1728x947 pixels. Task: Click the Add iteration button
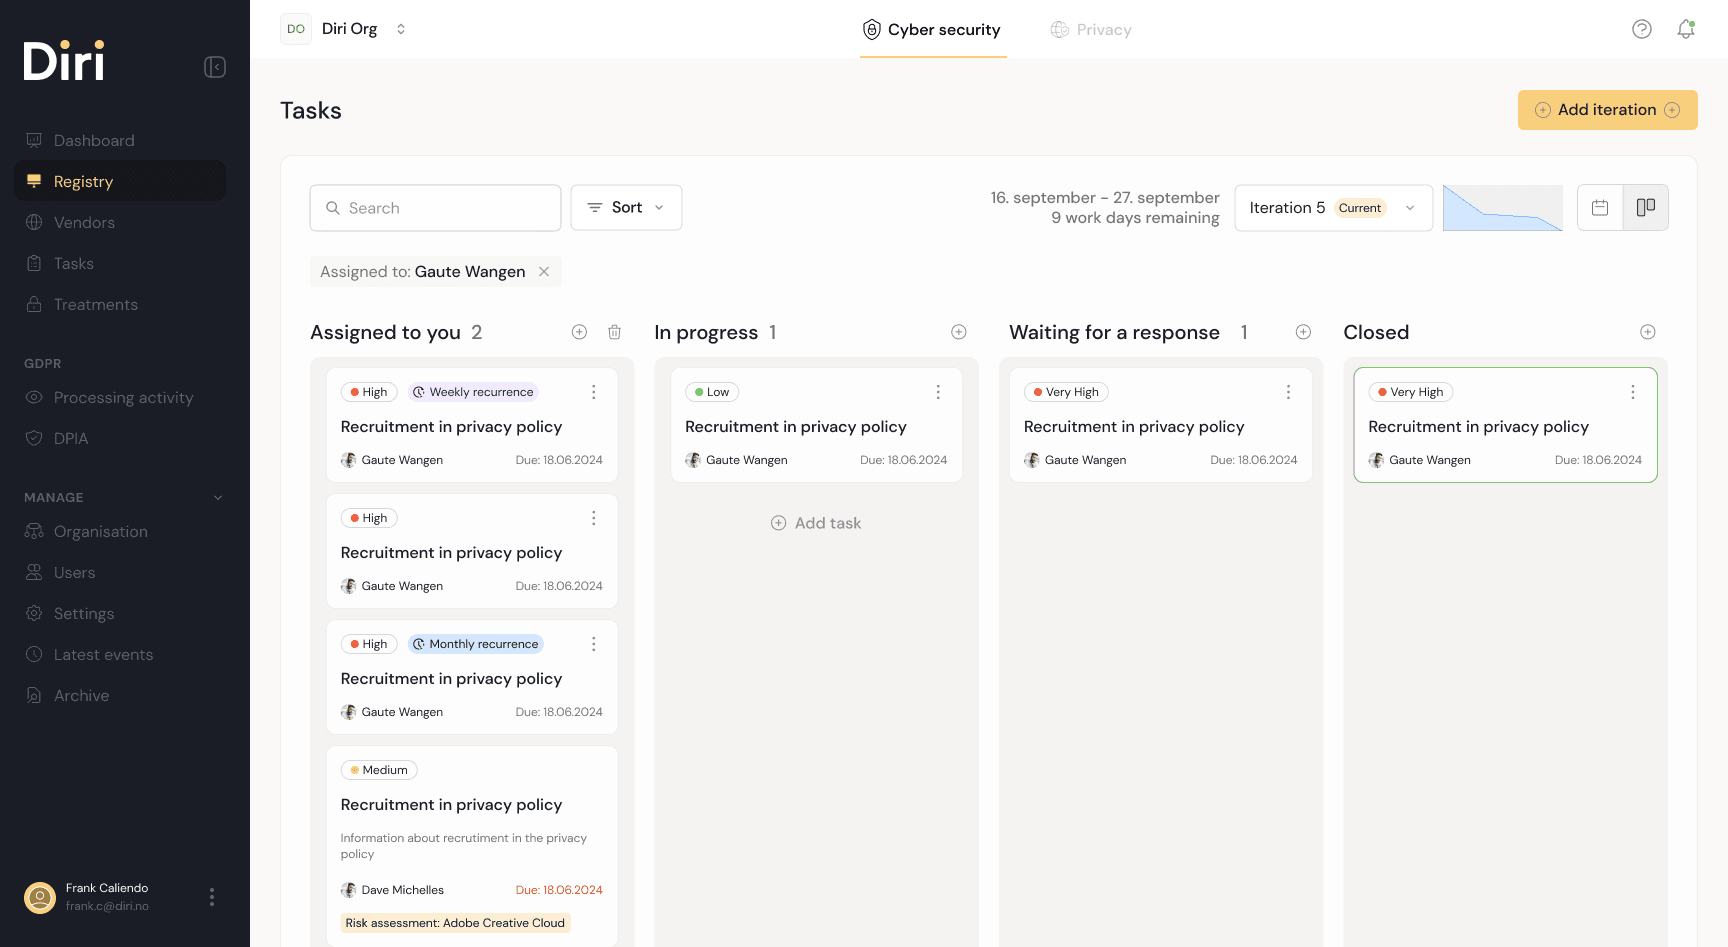(1606, 110)
